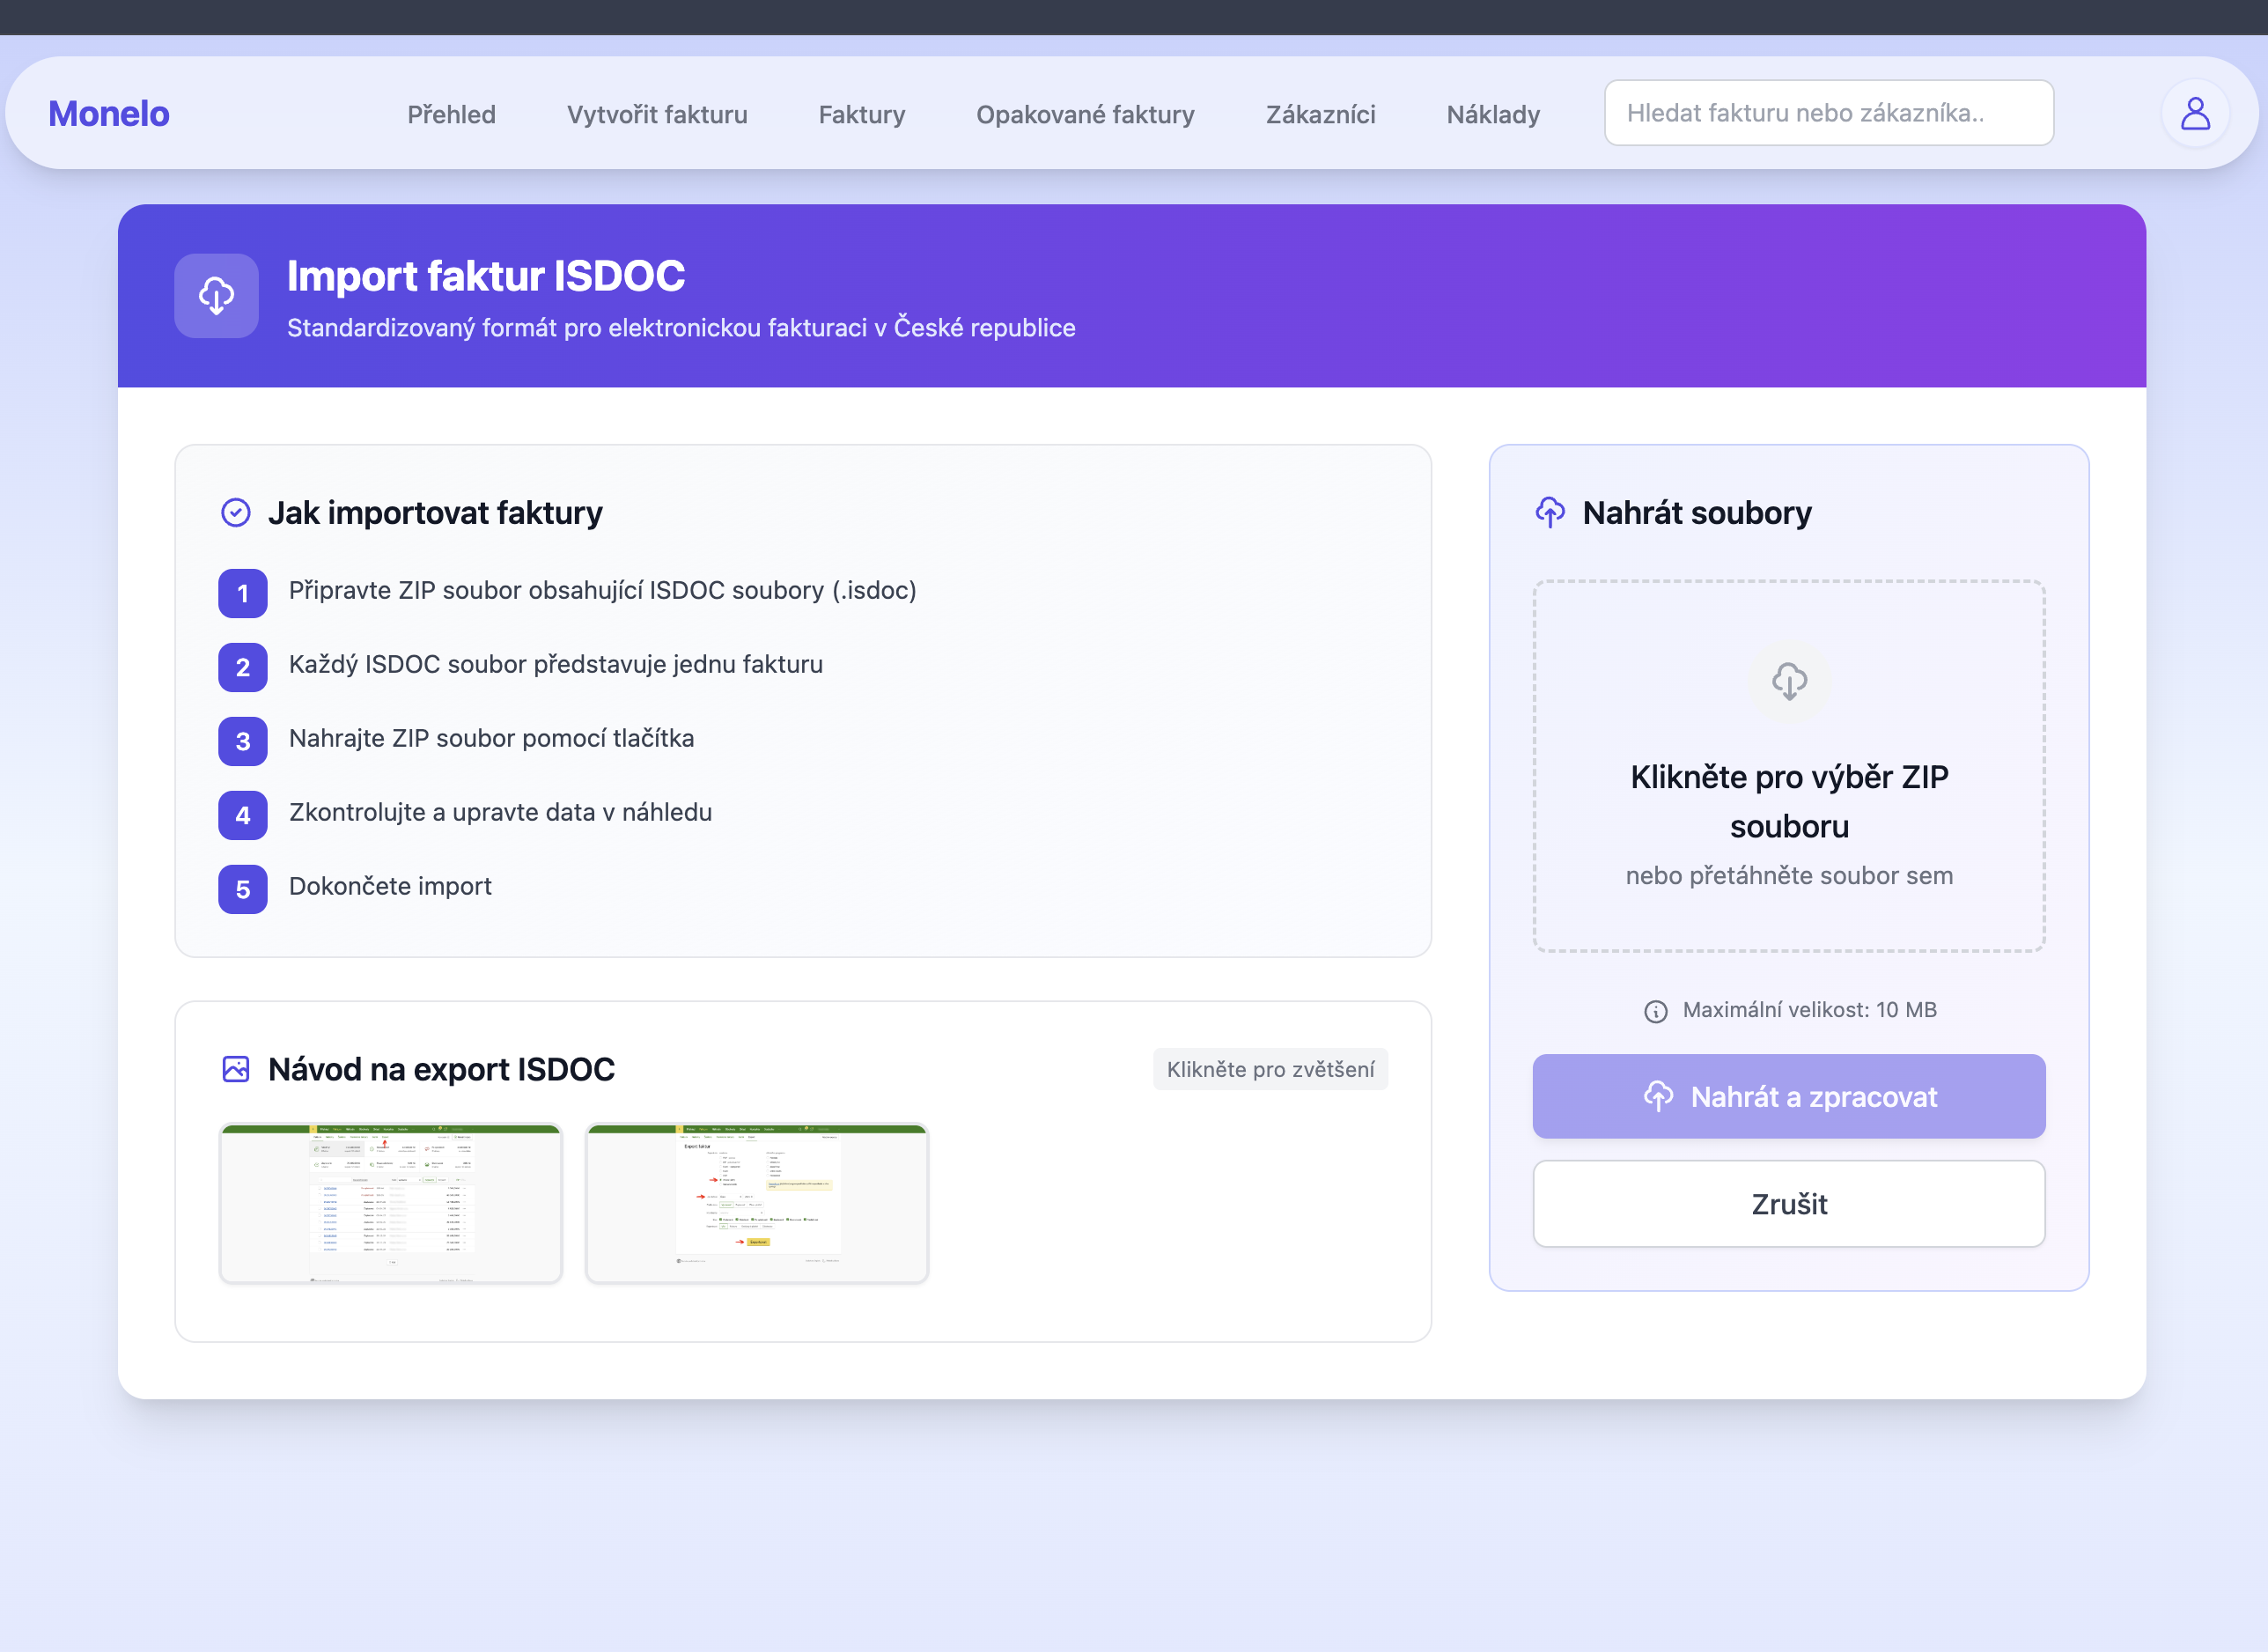The height and width of the screenshot is (1652, 2268).
Task: Go to Vytvořit fakturu page
Action: tap(657, 114)
